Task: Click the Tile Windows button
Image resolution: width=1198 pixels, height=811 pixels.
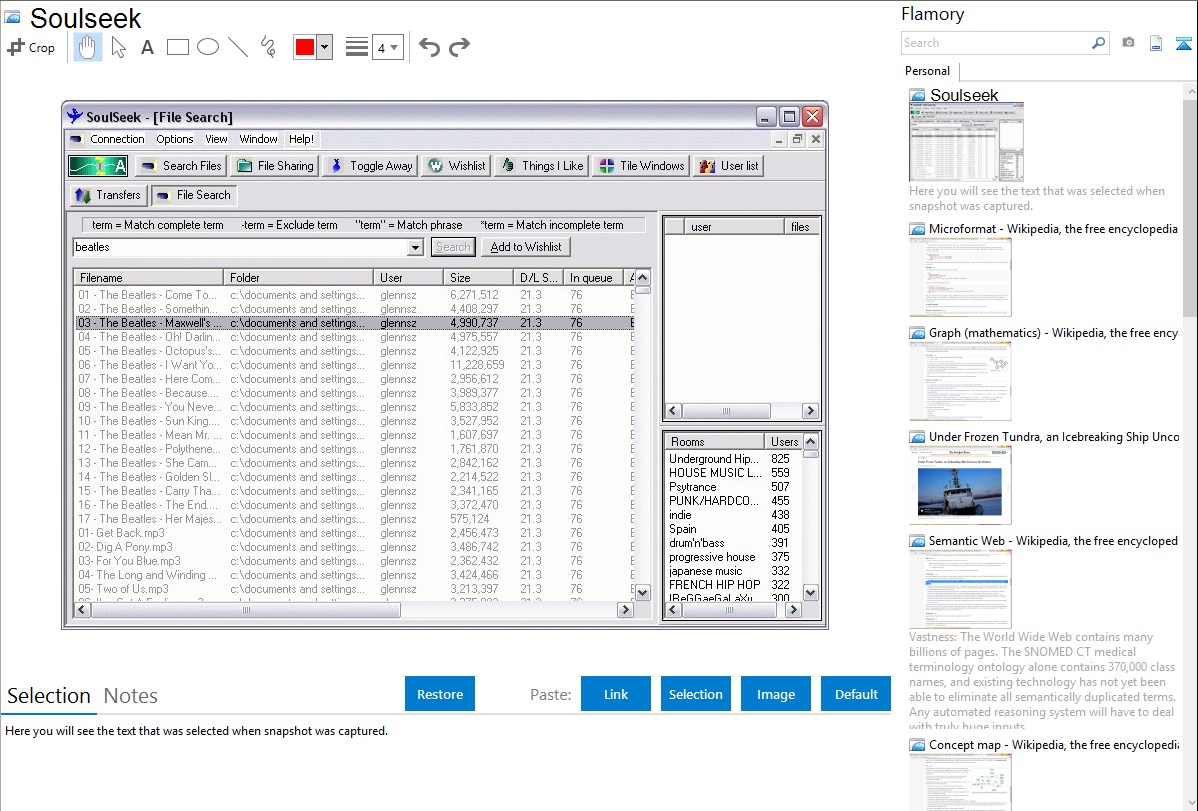Action: (642, 166)
